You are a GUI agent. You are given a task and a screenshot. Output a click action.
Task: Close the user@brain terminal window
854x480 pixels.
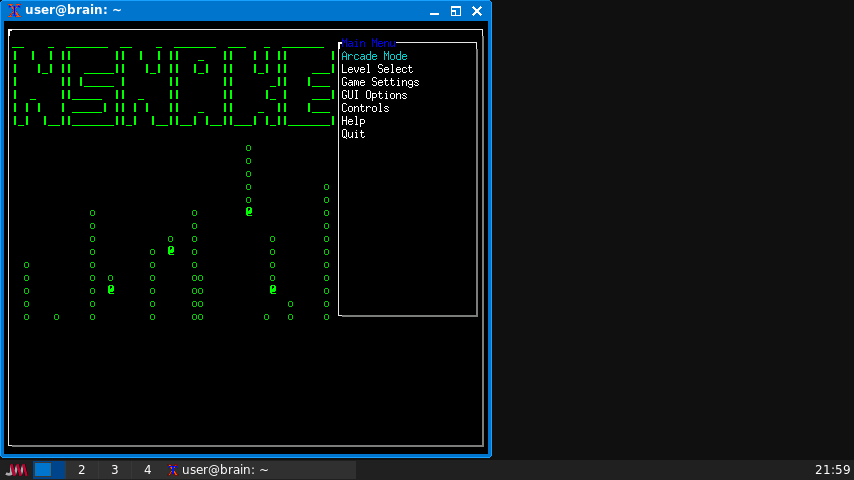click(x=477, y=11)
